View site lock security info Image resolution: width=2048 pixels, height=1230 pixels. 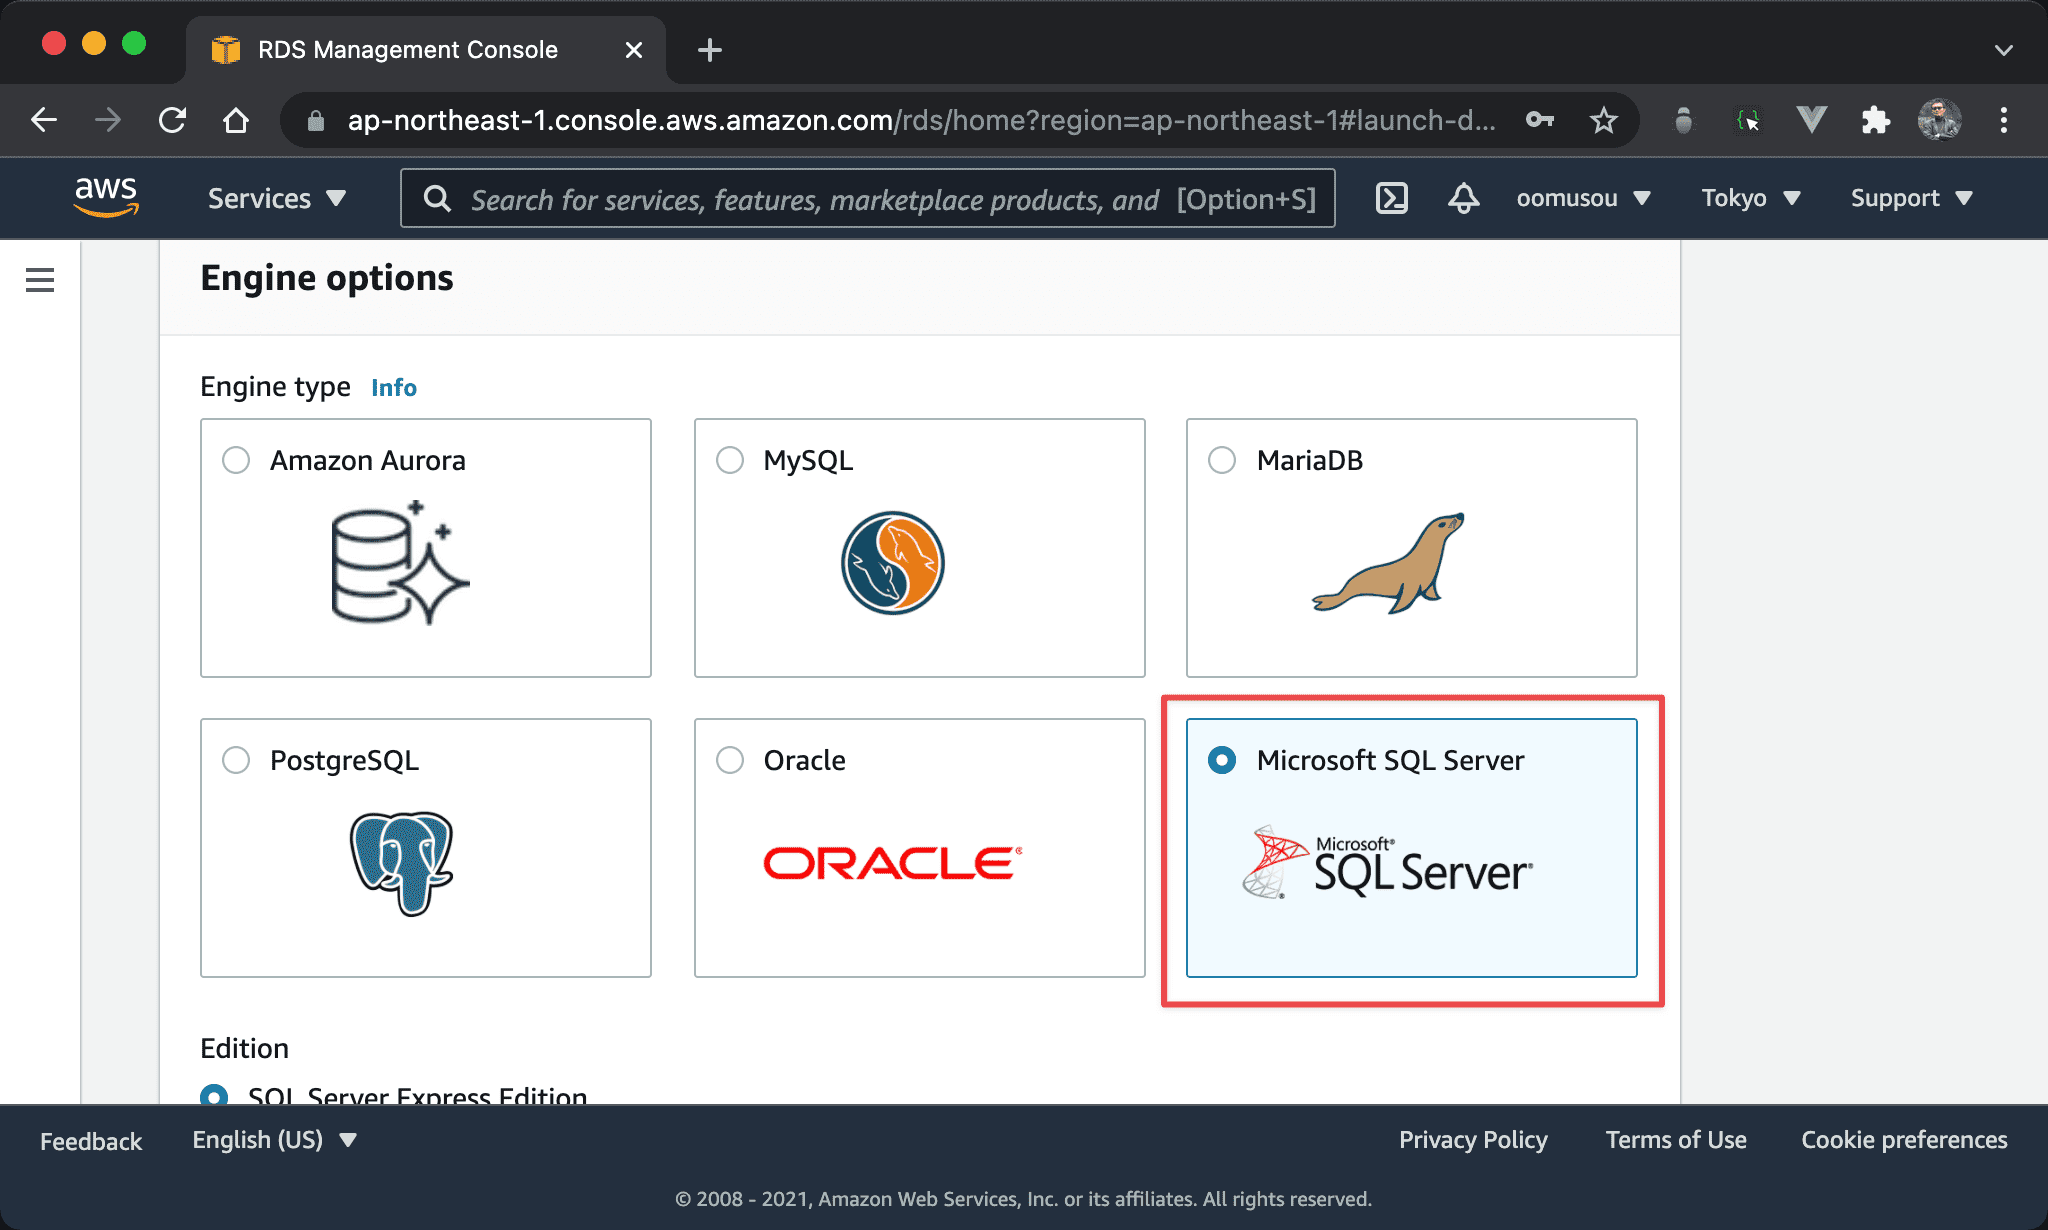[316, 121]
